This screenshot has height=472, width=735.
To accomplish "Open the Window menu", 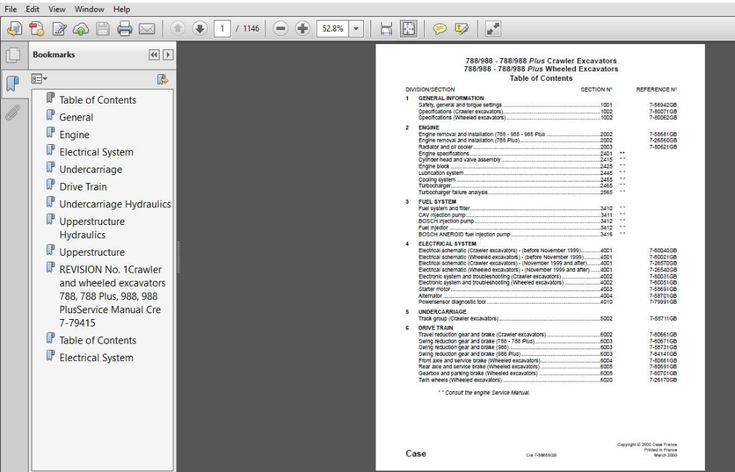I will (x=89, y=9).
